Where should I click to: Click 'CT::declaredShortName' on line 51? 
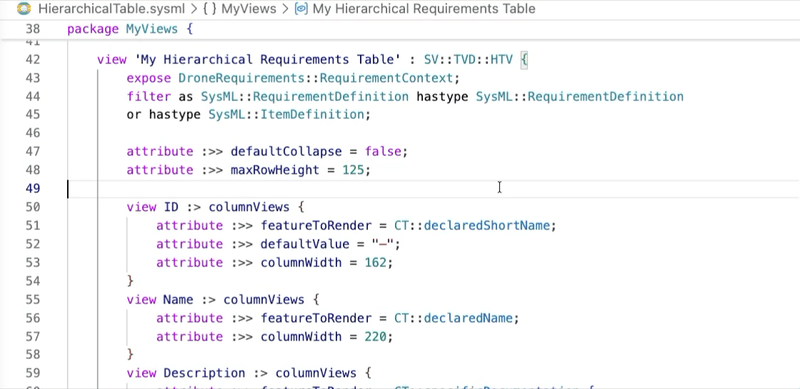[472, 225]
